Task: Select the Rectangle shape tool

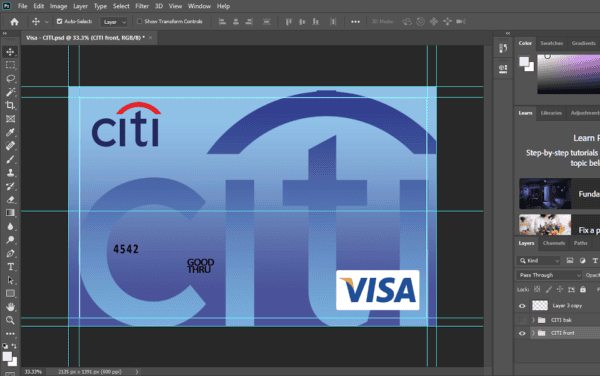Action: coord(10,293)
